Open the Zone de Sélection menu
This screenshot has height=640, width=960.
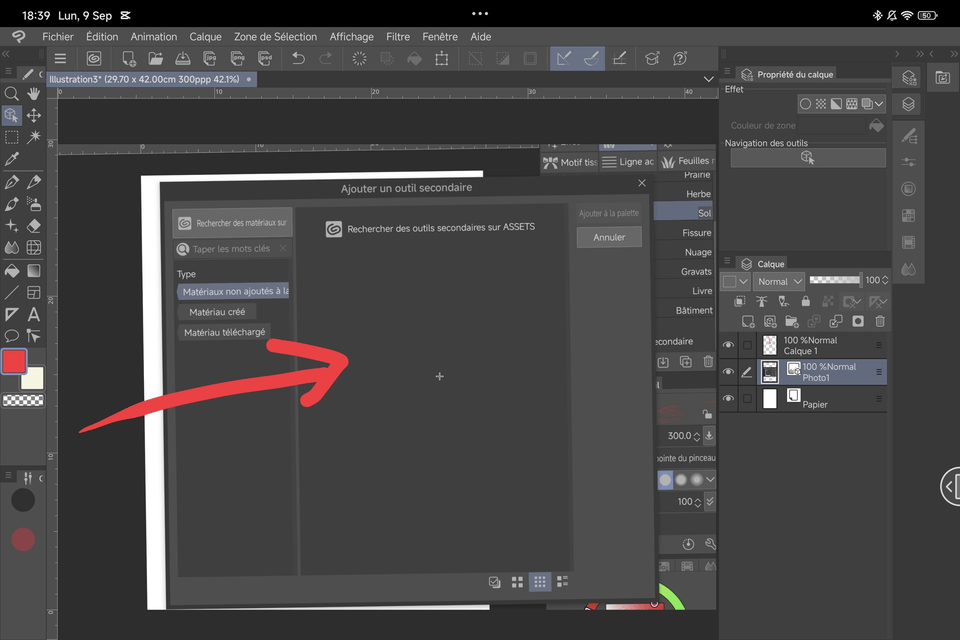coord(276,37)
